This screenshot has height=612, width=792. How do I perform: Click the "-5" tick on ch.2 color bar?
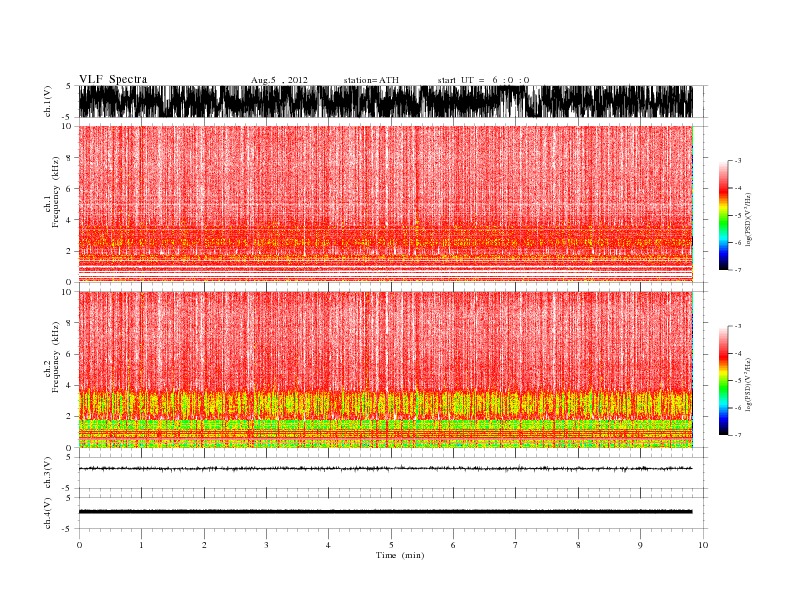737,381
